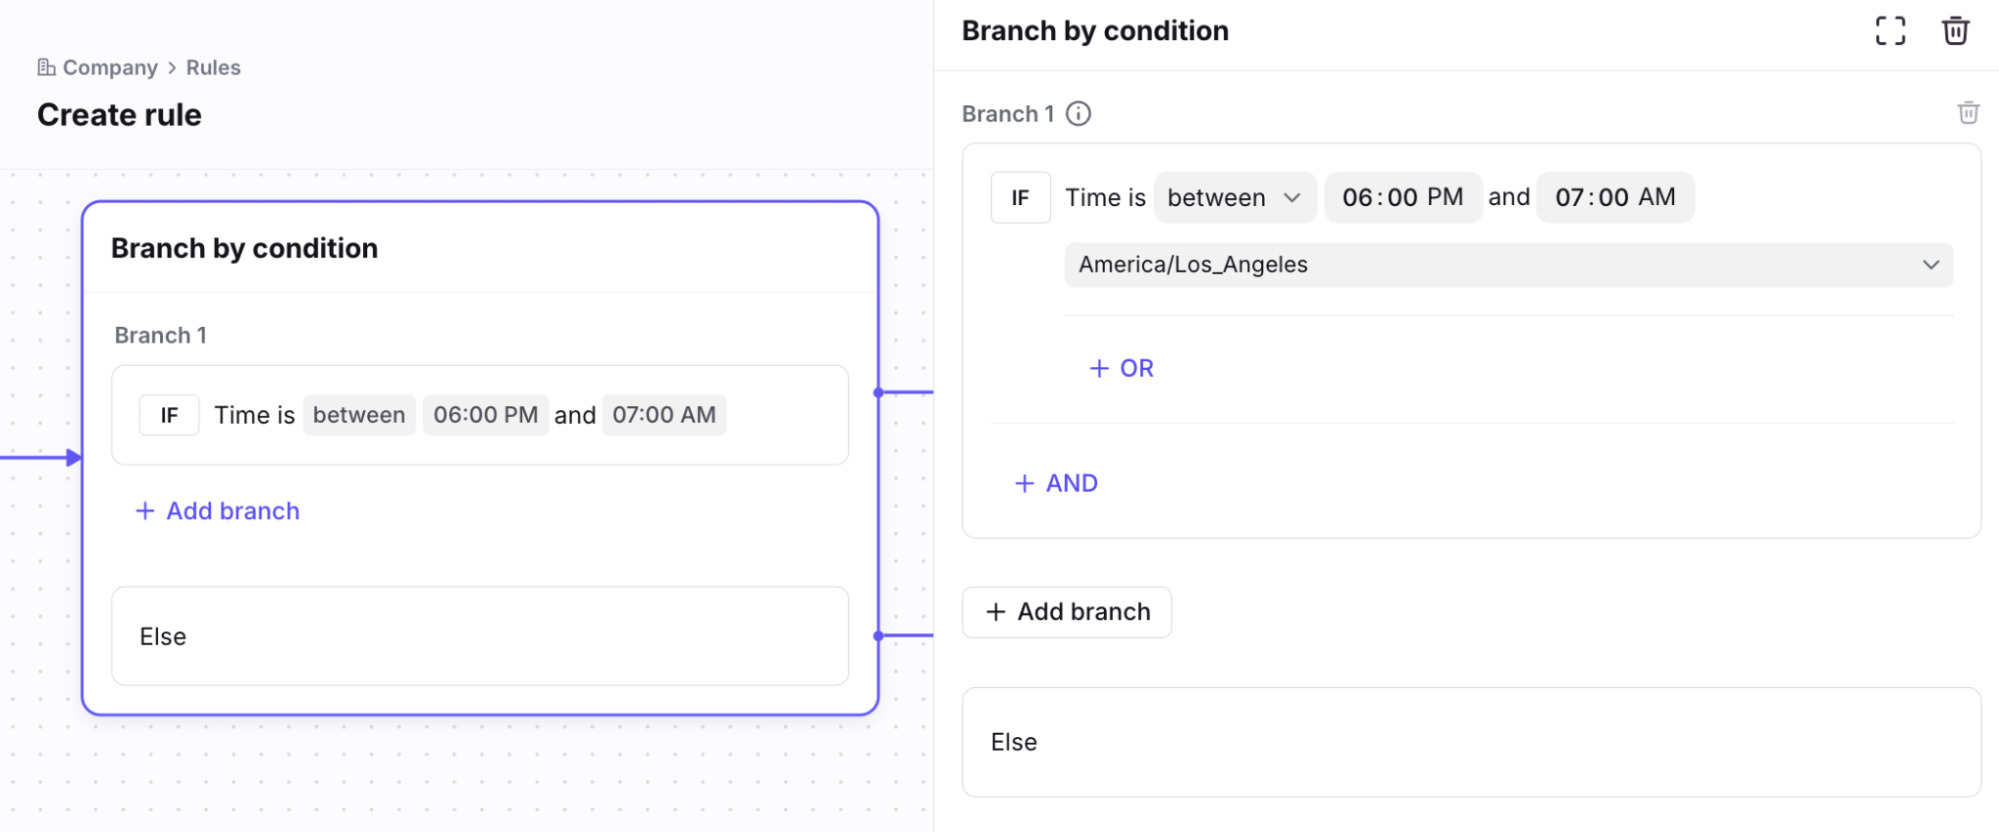The image size is (1999, 832).
Task: Select the Else block in the canvas node
Action: (480, 636)
